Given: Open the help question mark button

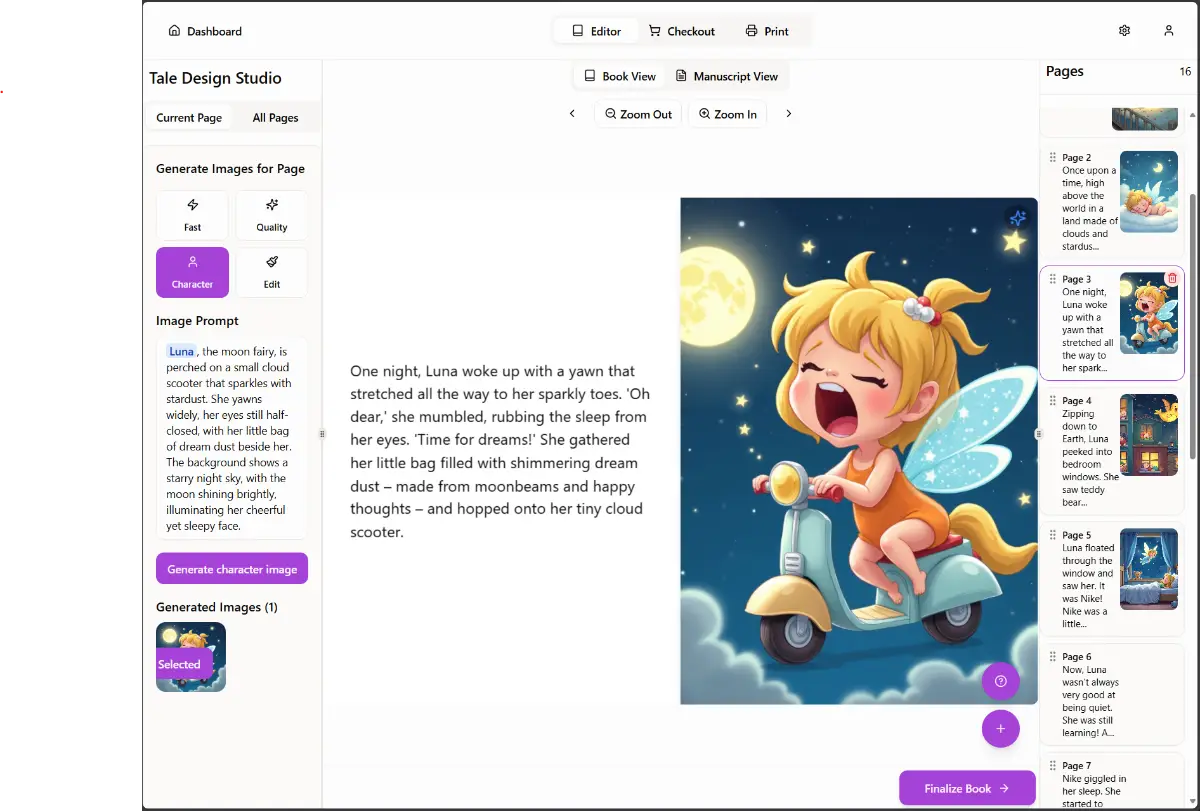Looking at the screenshot, I should (1000, 681).
